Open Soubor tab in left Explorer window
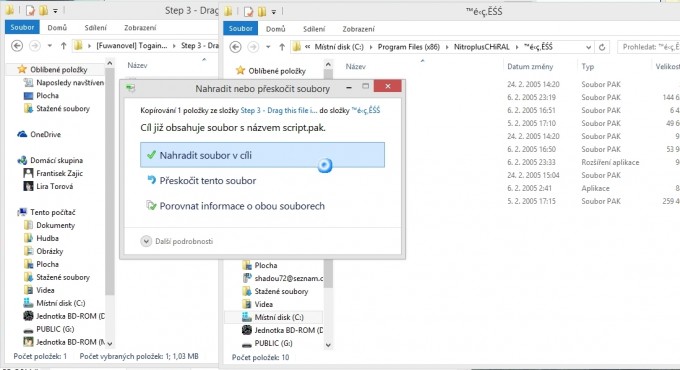 pyautogui.click(x=22, y=27)
